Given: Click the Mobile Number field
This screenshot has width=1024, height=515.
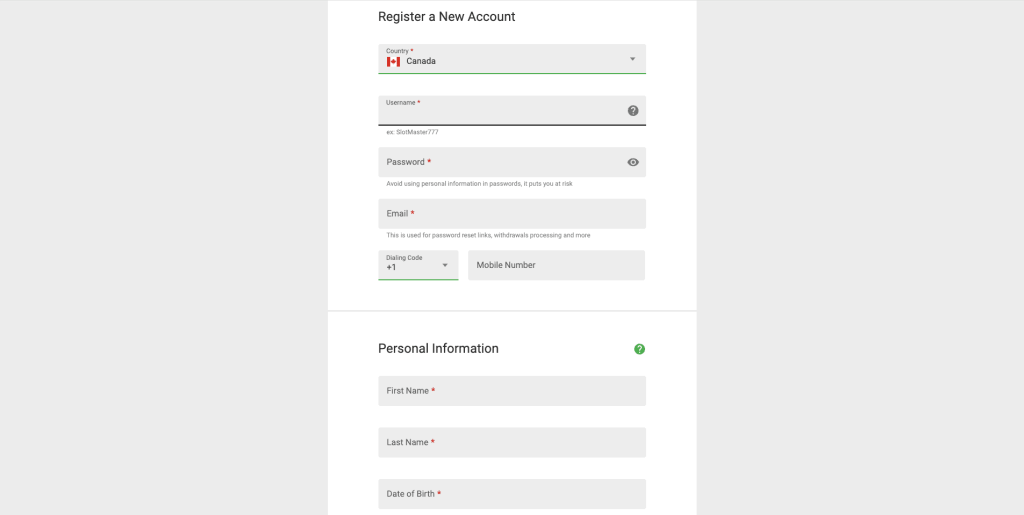Looking at the screenshot, I should [x=556, y=265].
